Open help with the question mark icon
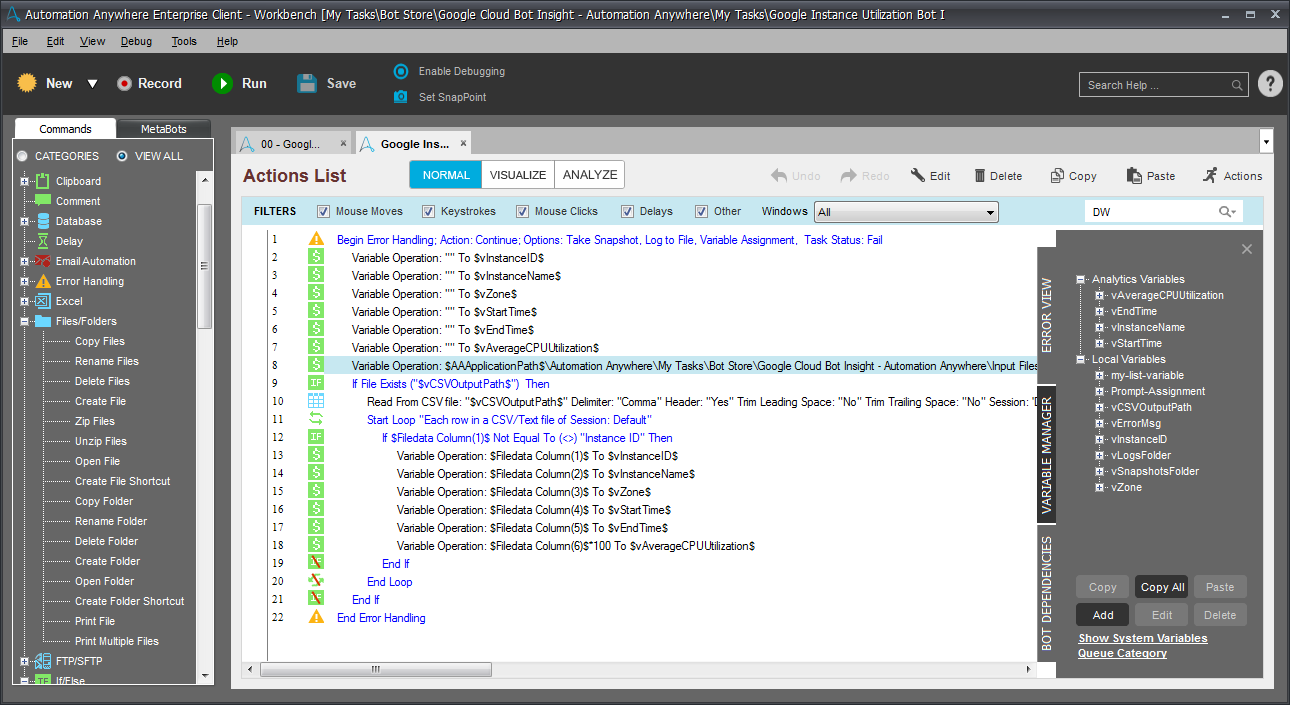This screenshot has width=1290, height=705. click(x=1269, y=84)
